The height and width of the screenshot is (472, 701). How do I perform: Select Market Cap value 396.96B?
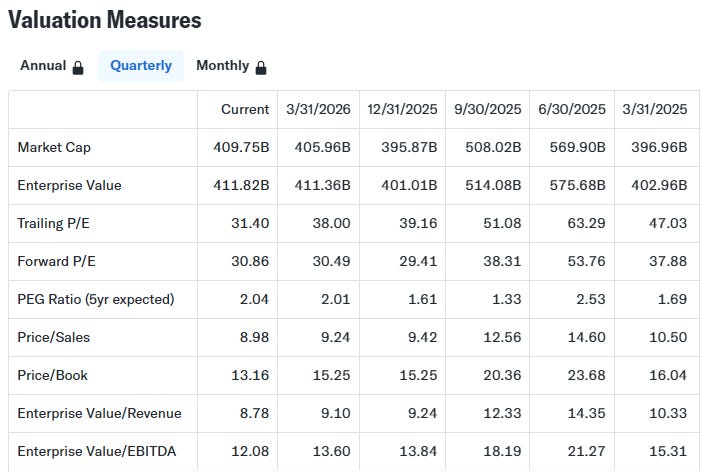tap(659, 148)
